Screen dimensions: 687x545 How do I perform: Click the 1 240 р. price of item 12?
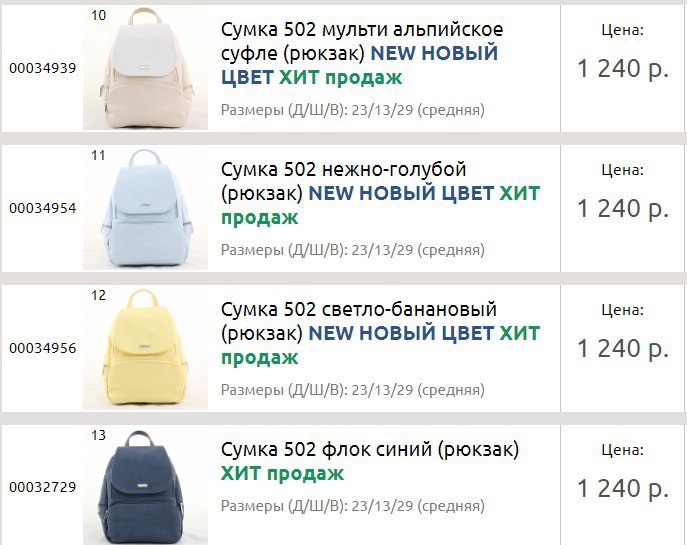[623, 349]
